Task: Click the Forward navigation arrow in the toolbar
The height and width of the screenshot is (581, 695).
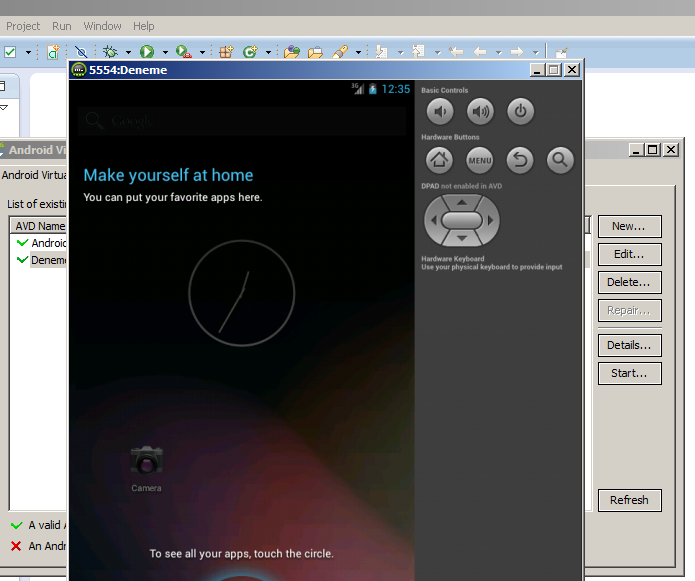Action: (517, 52)
